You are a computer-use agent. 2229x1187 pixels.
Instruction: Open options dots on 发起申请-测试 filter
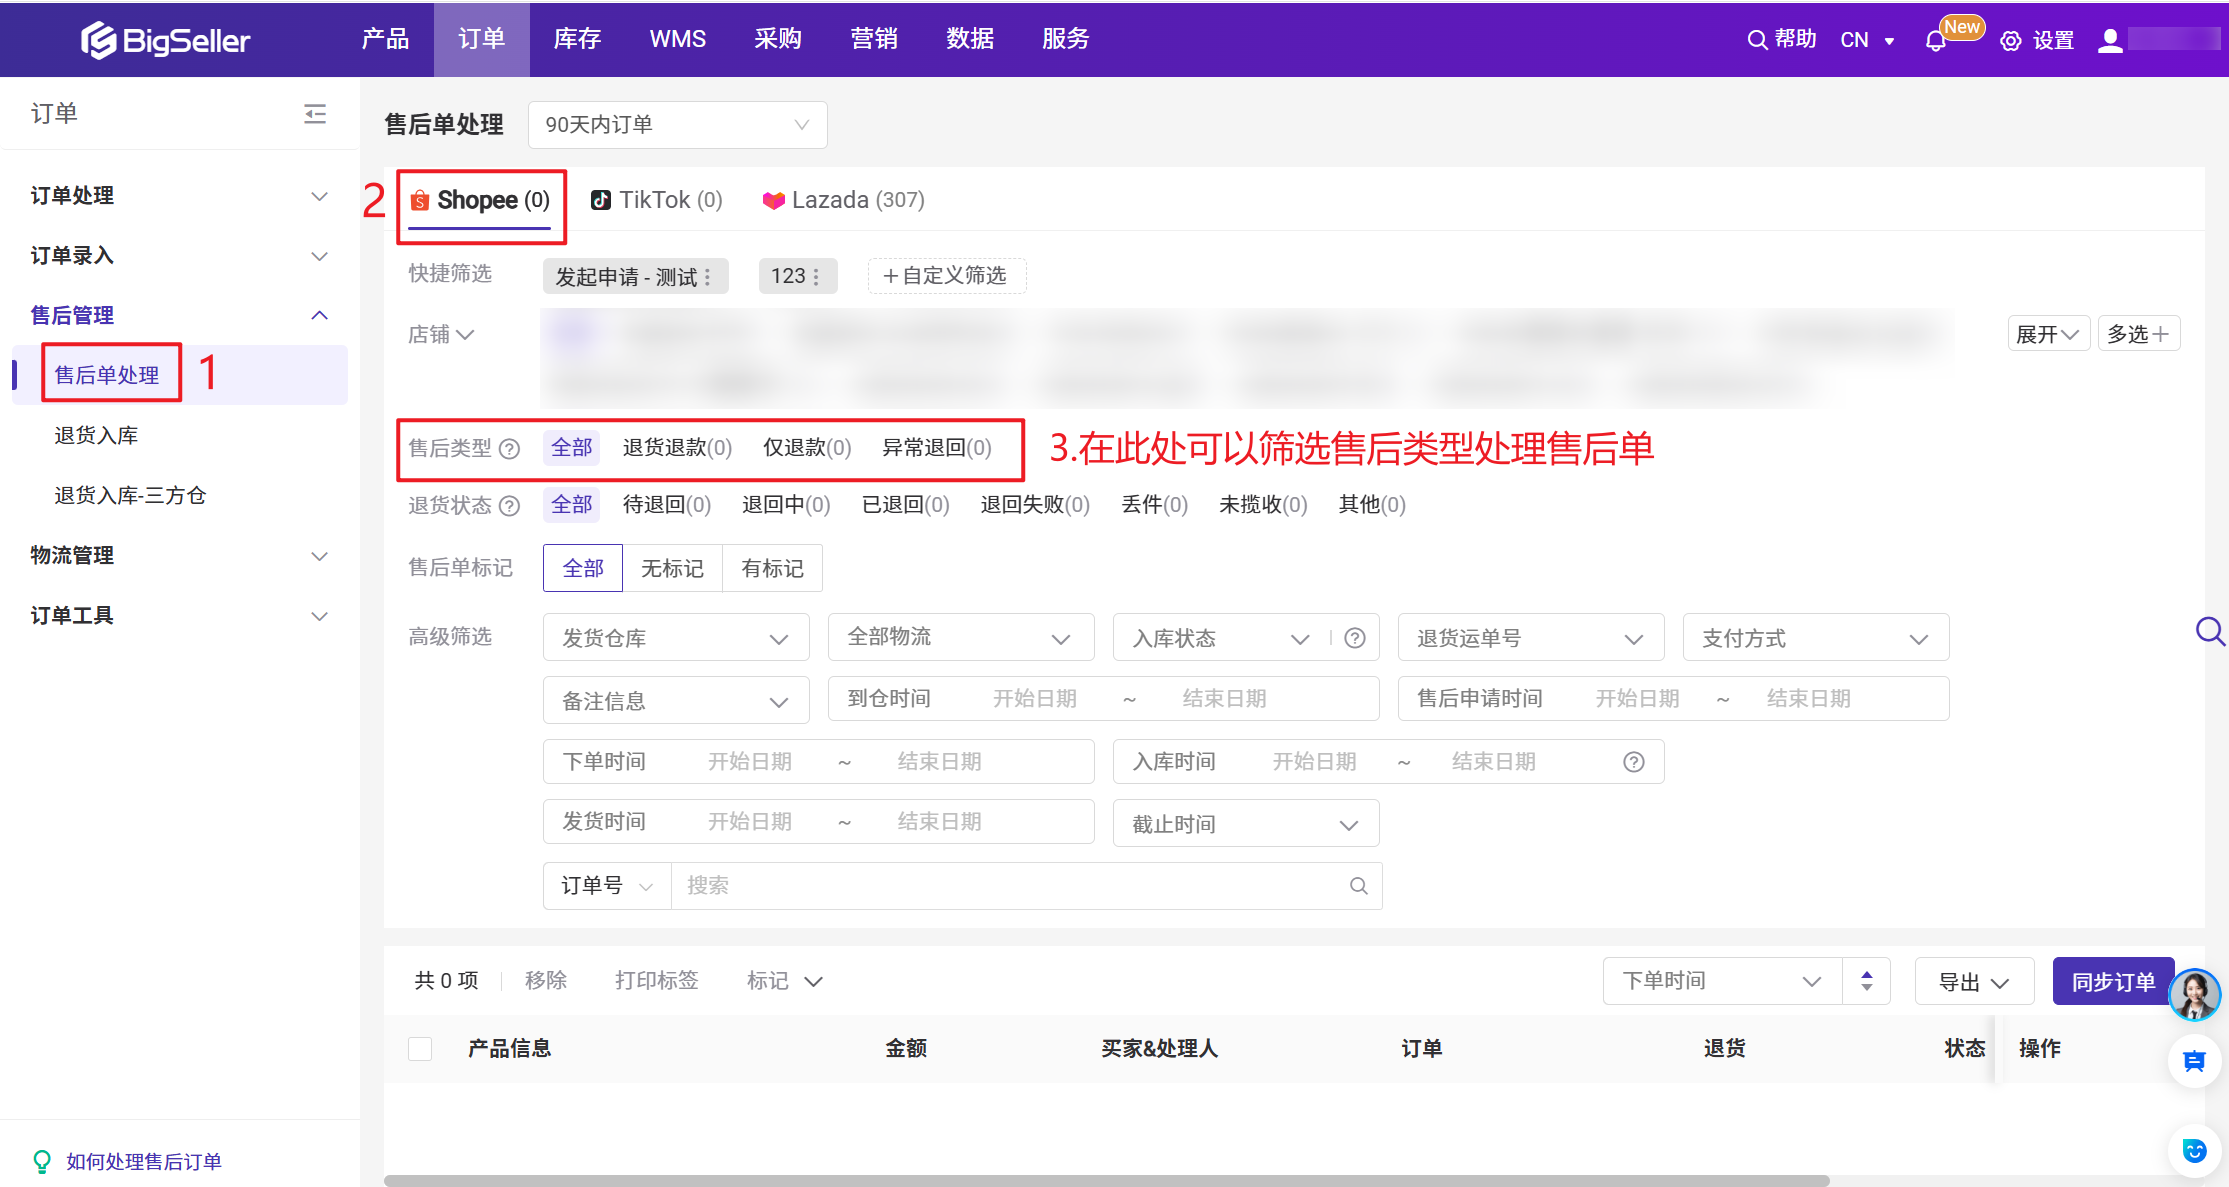pos(708,277)
